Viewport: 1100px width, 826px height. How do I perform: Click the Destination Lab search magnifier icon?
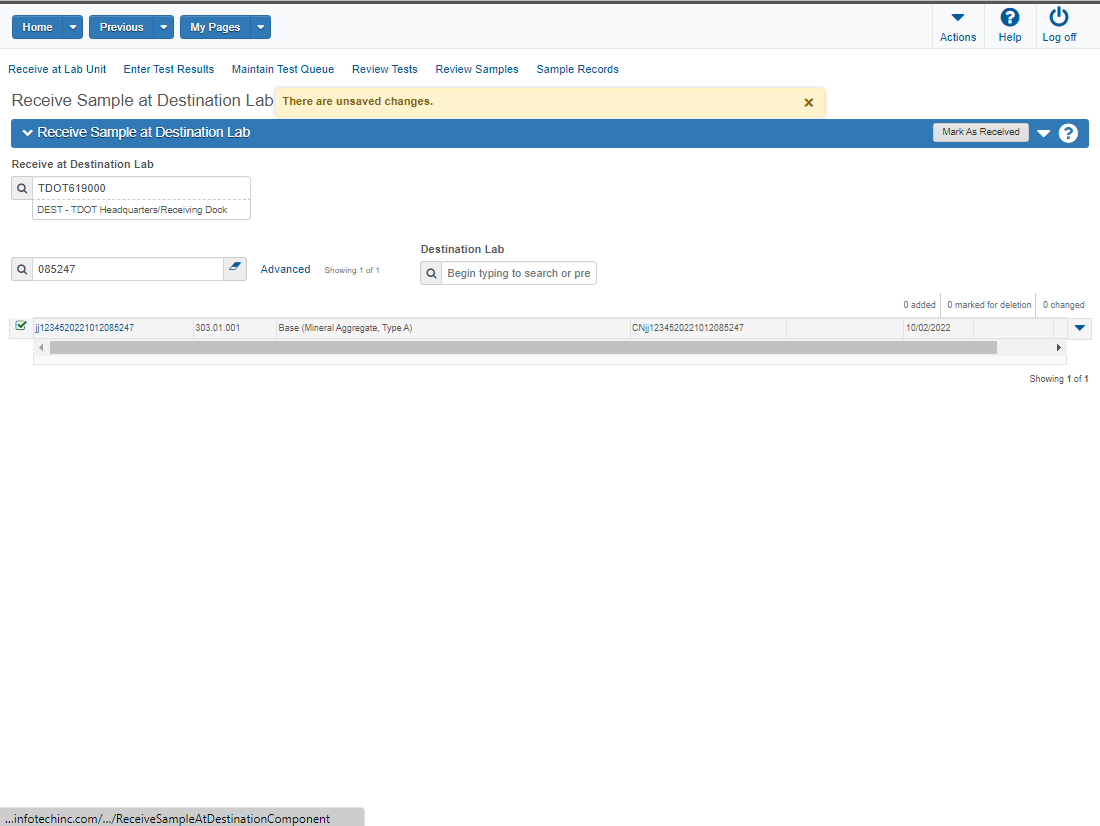click(x=431, y=274)
